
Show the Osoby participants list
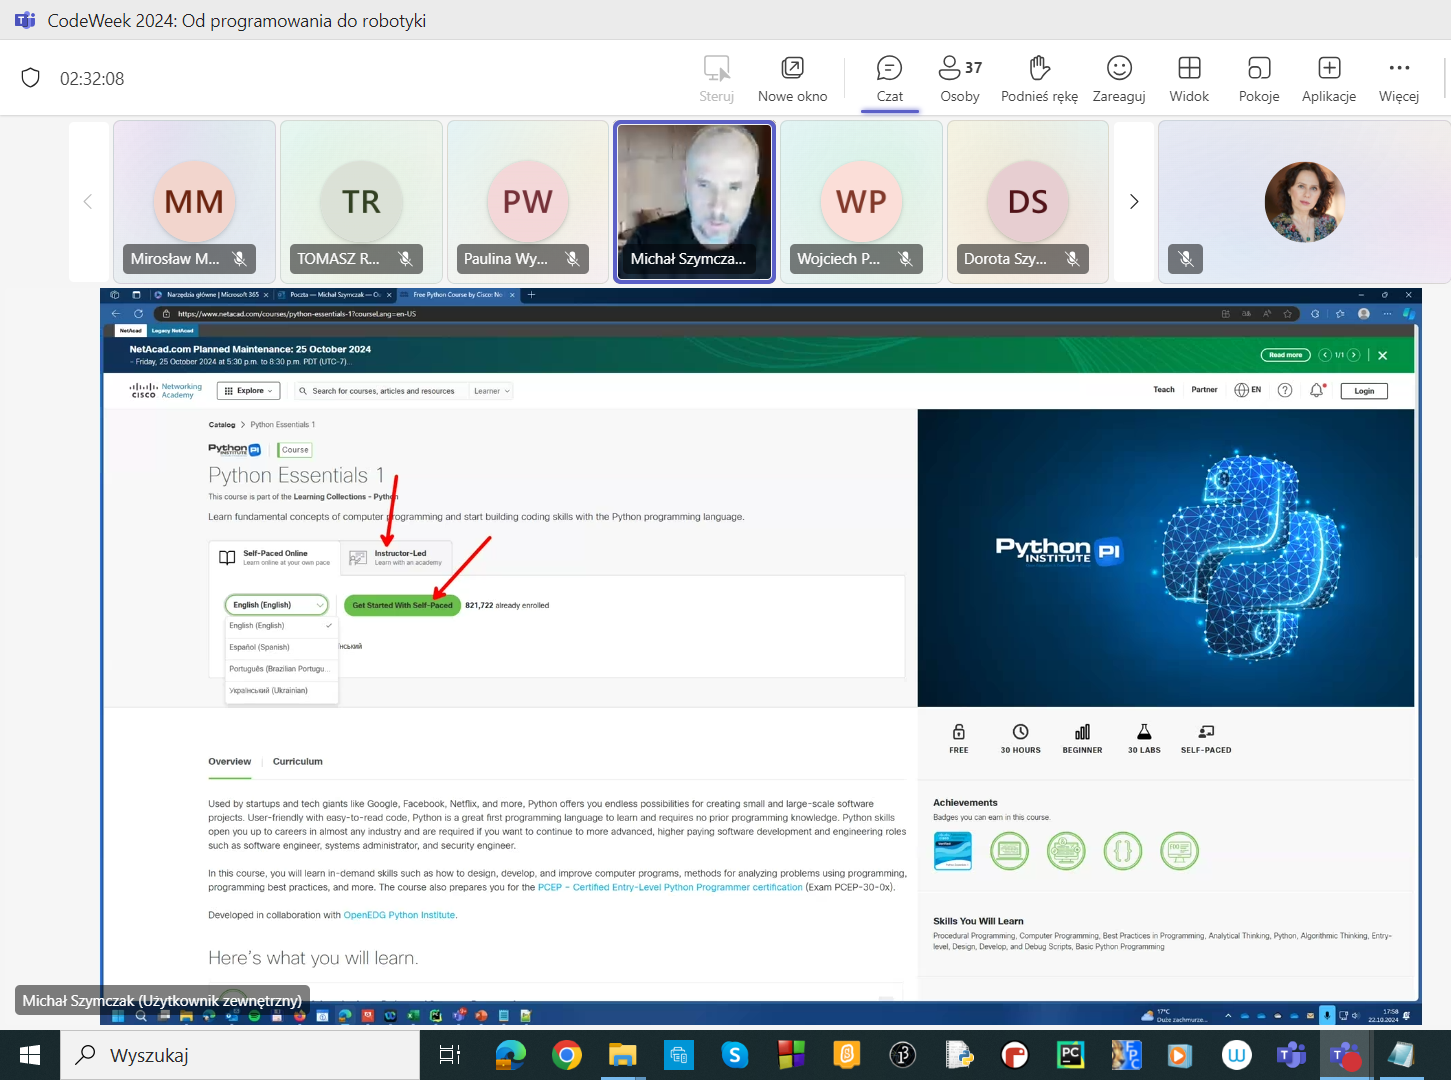click(x=960, y=79)
